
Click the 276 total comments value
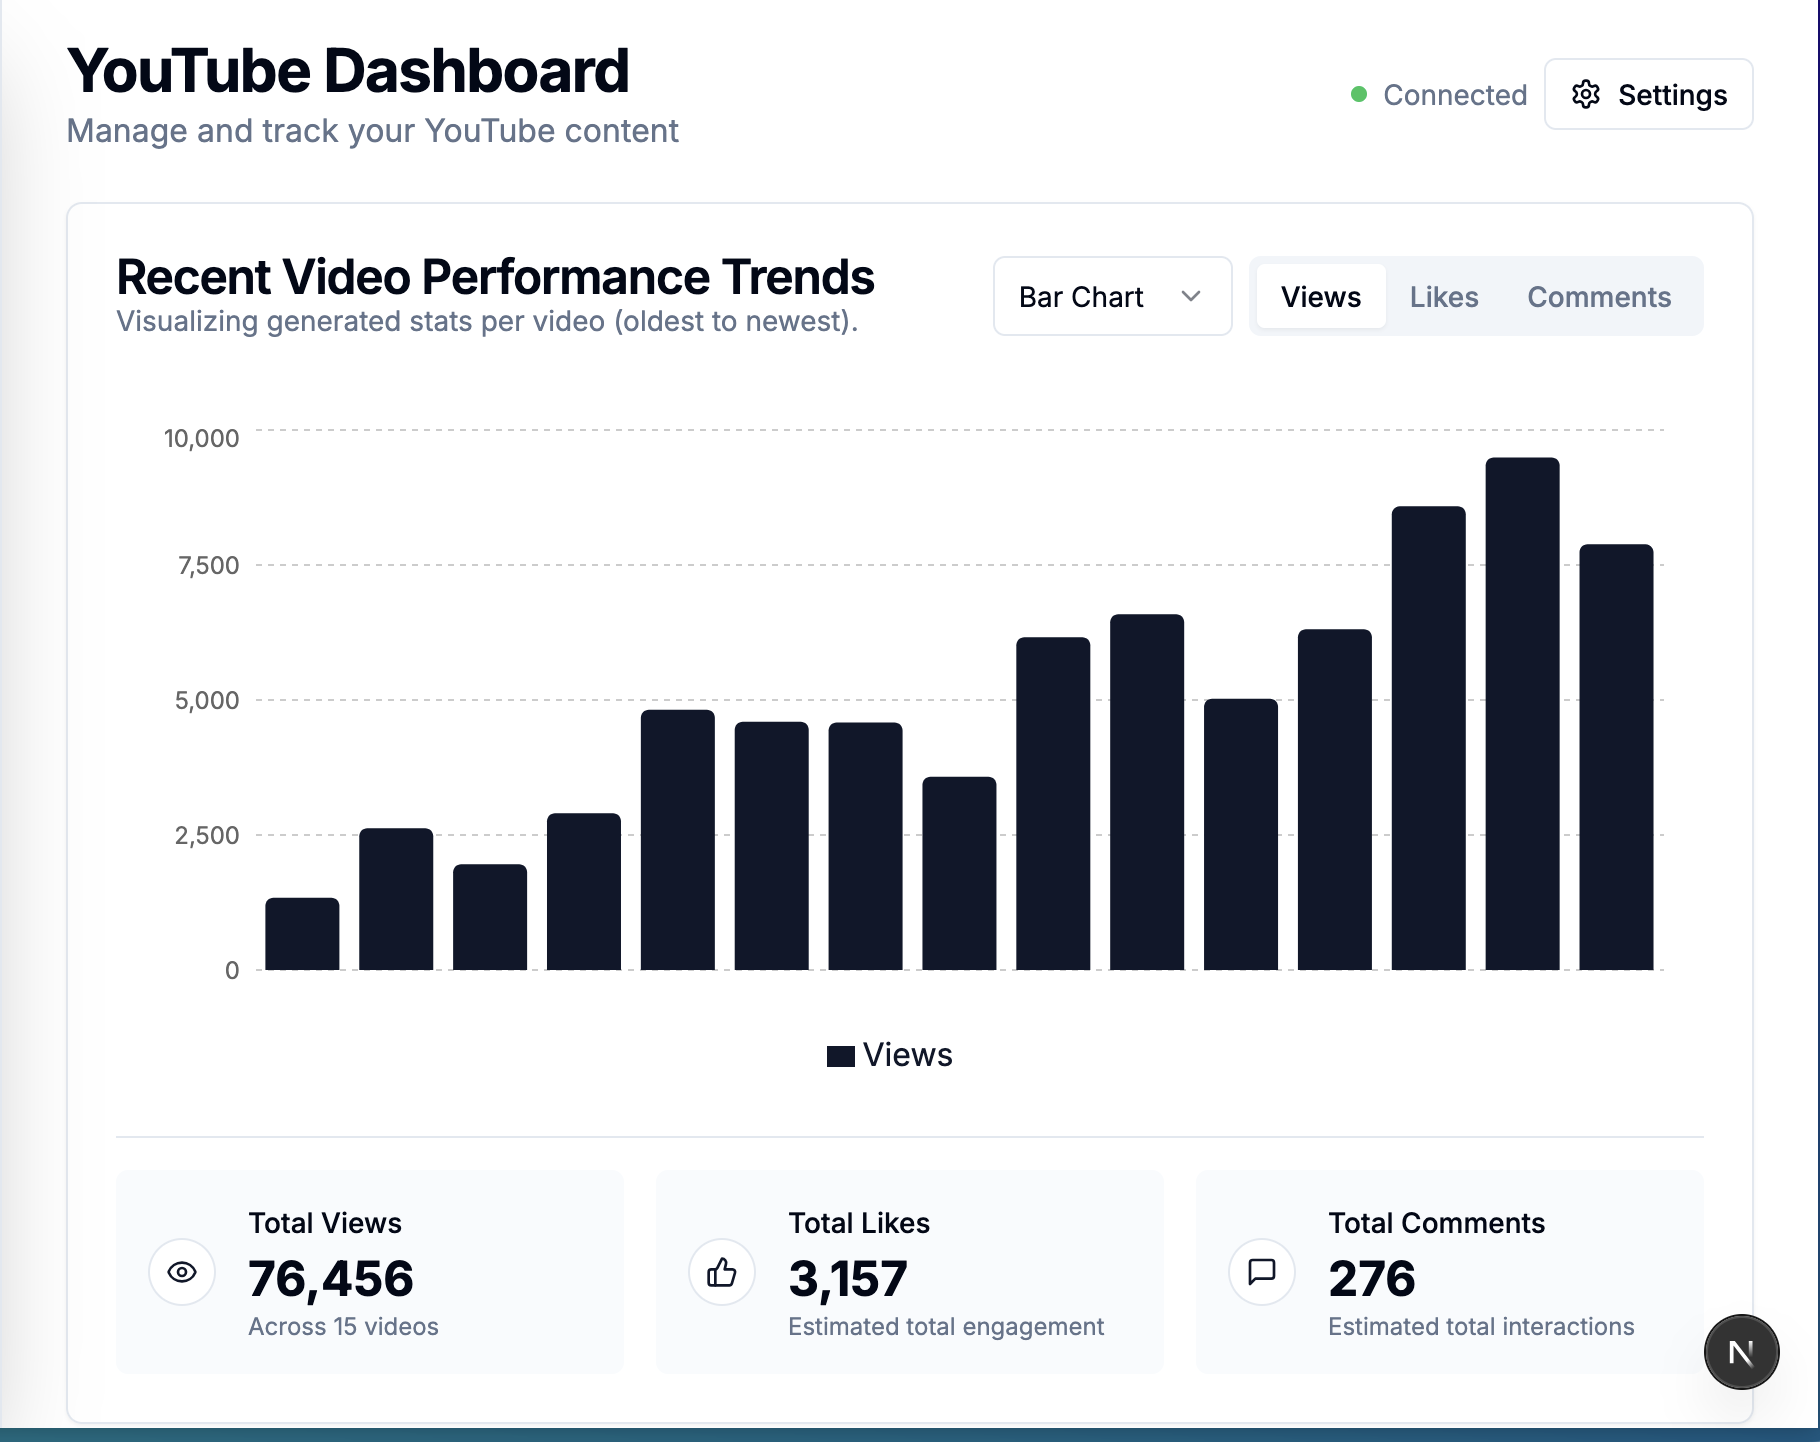(1372, 1279)
